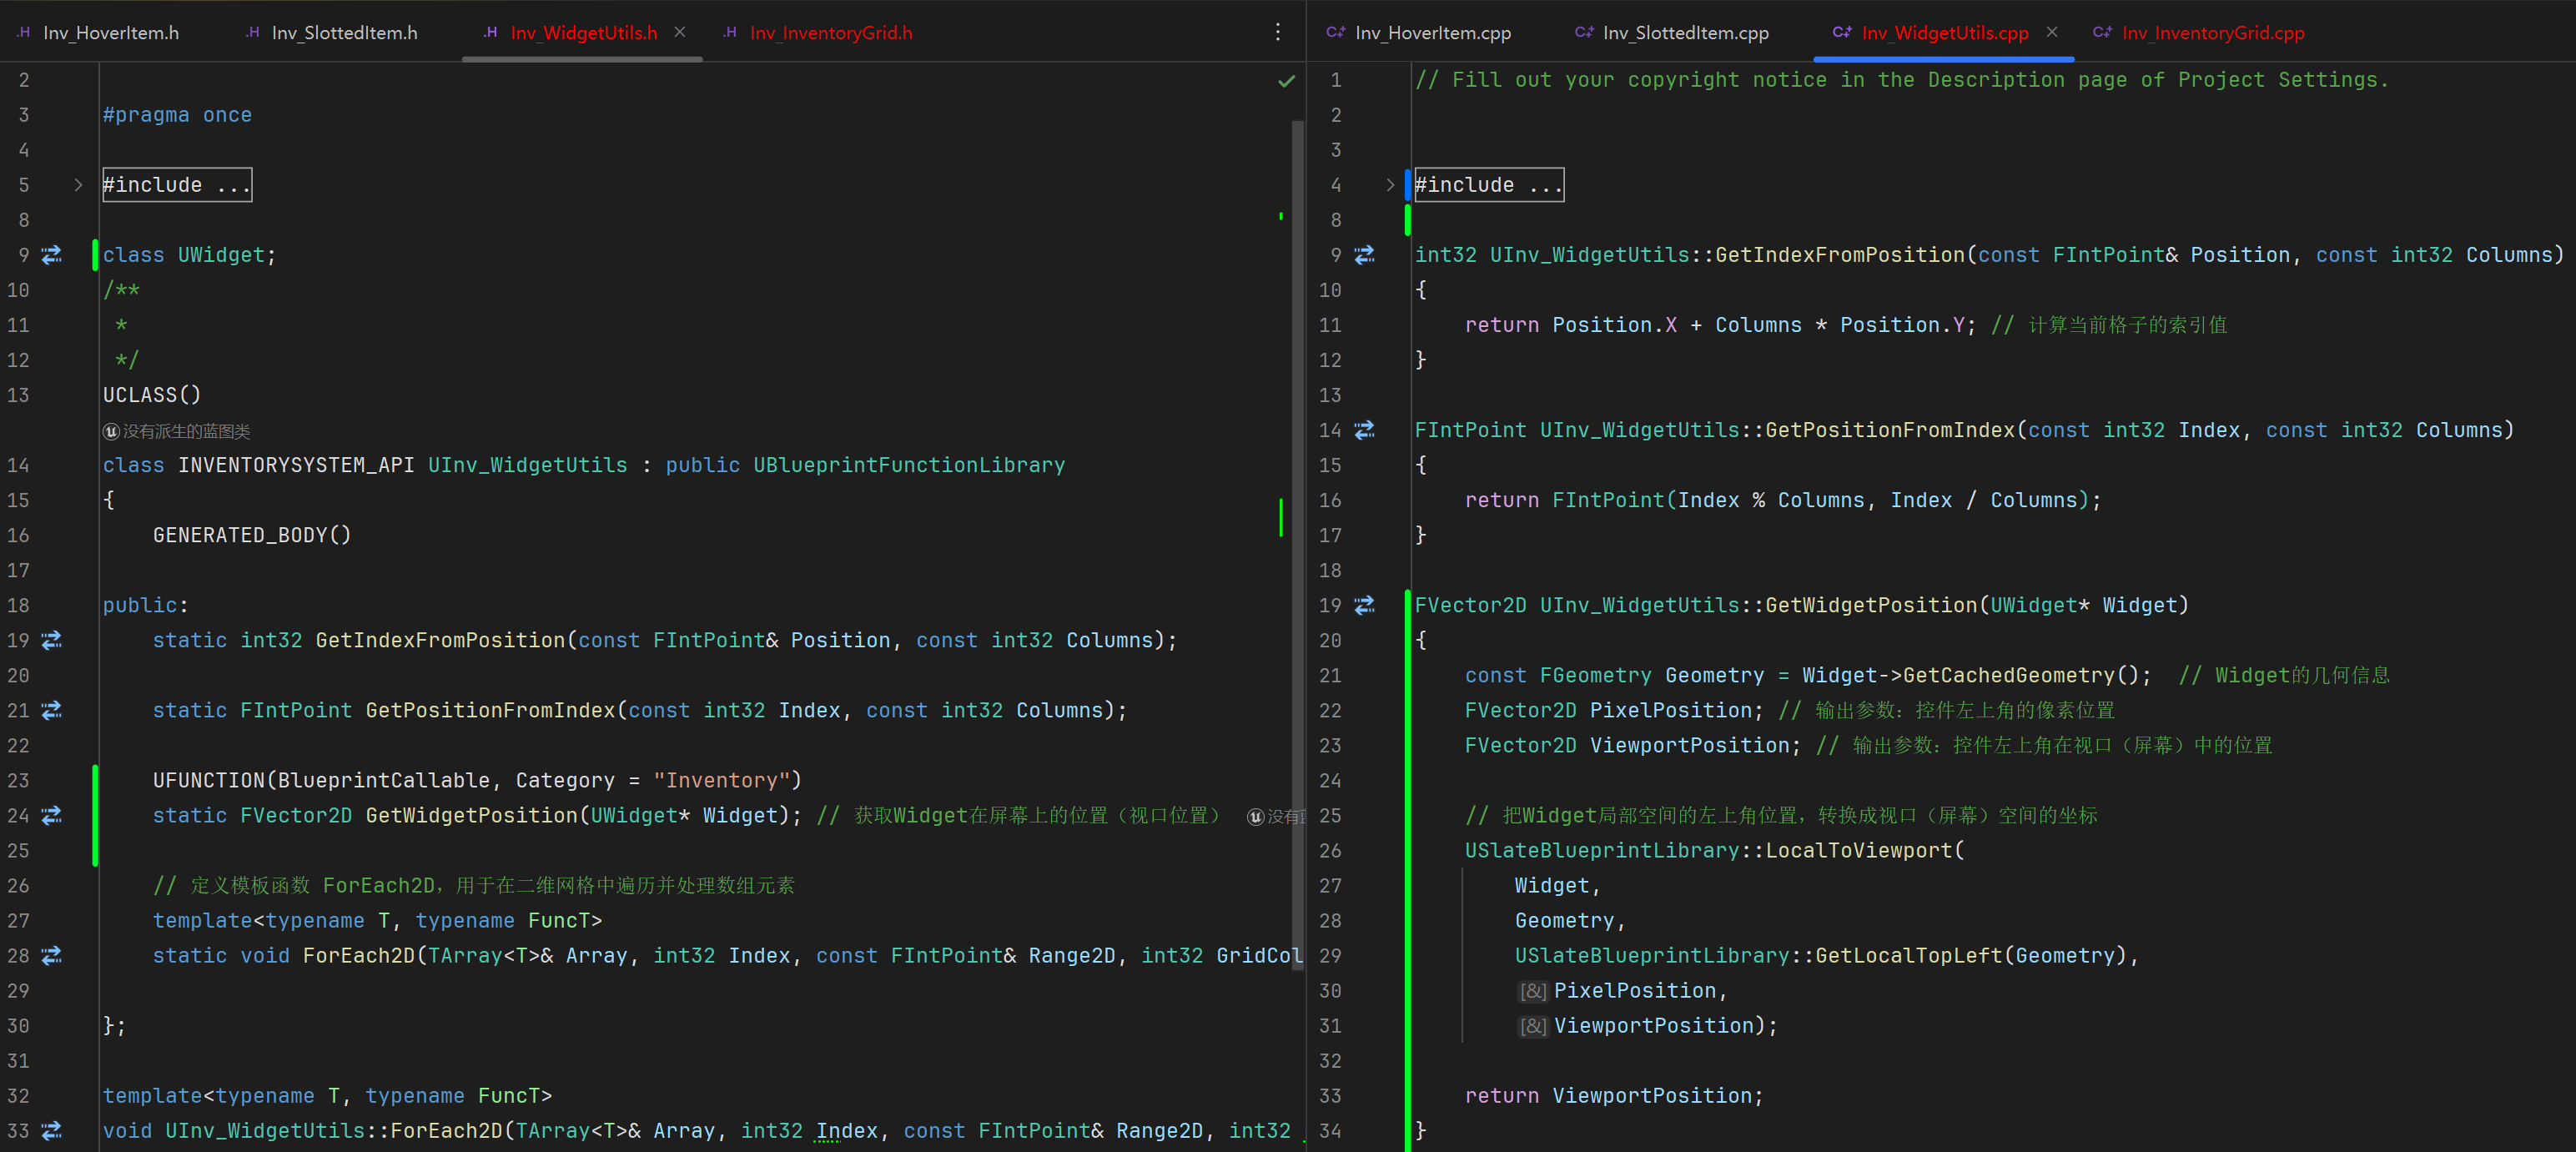Close the Inv_WidgetUtils.h tab
The height and width of the screenshot is (1152, 2576).
(680, 32)
